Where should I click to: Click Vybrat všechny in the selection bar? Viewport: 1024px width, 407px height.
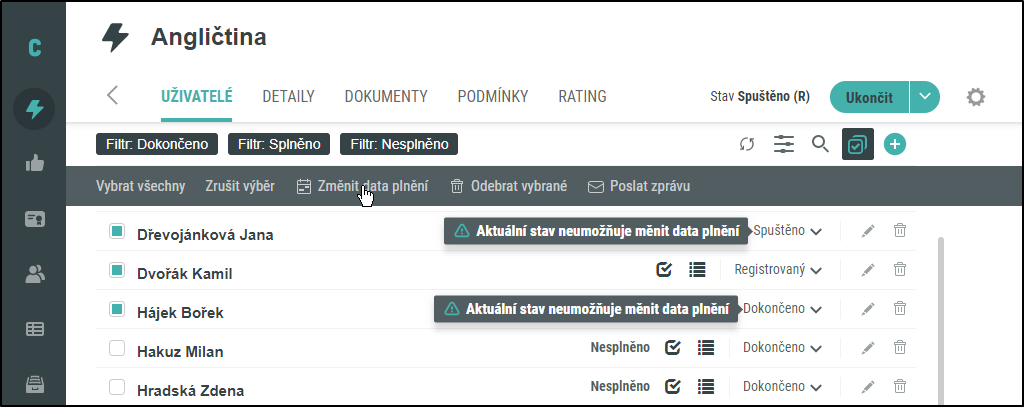[x=141, y=186]
